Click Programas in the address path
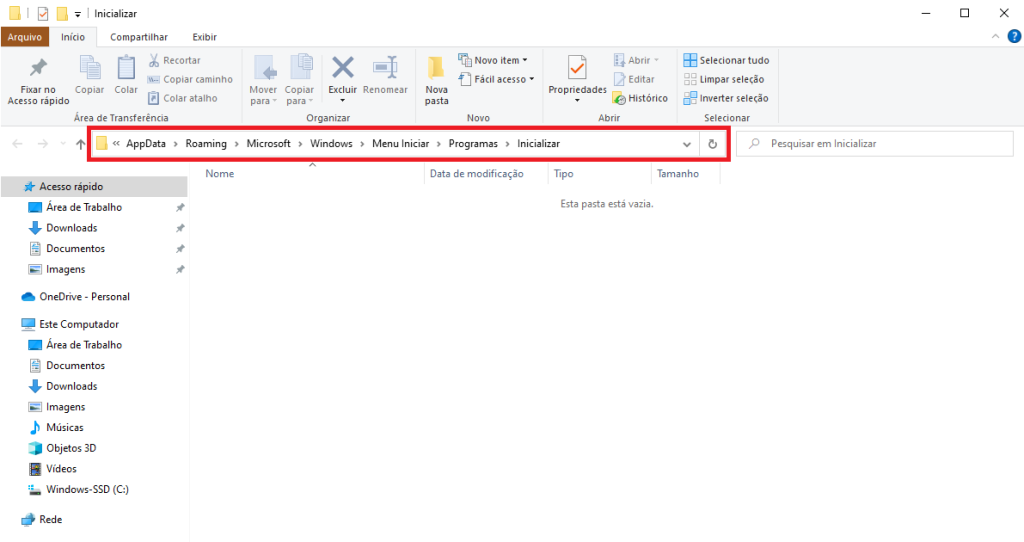The width and height of the screenshot is (1024, 542). pyautogui.click(x=473, y=144)
